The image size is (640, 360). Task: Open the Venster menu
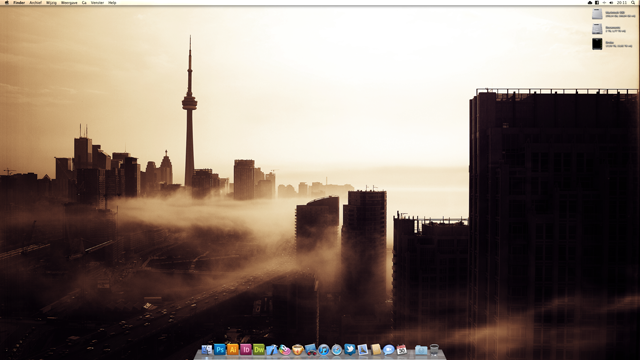[x=97, y=2]
